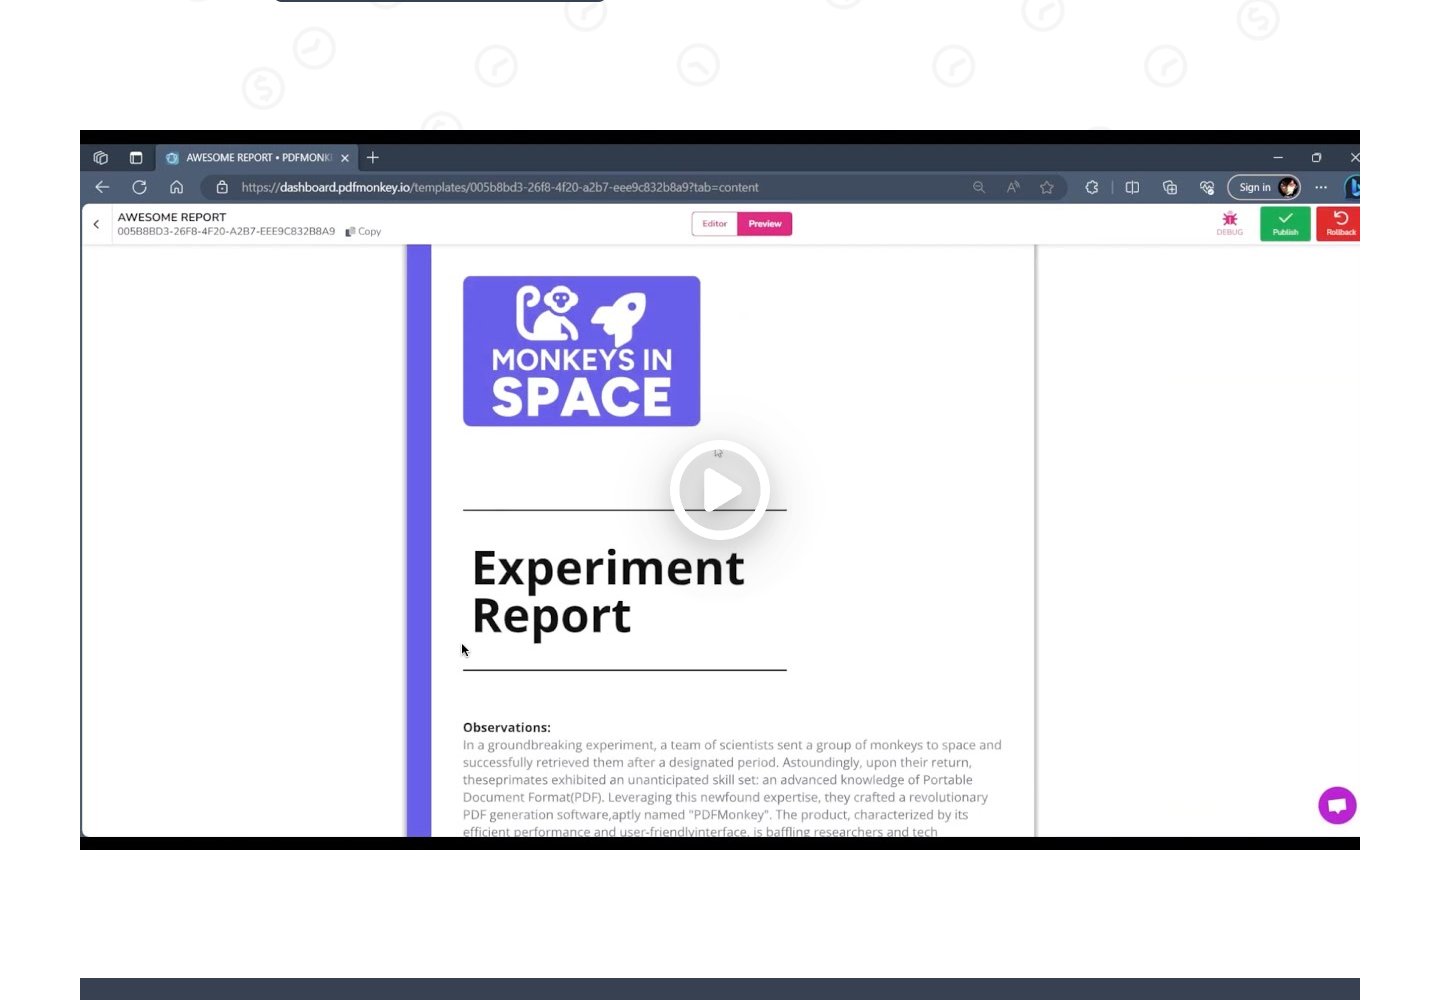1440x1000 pixels.
Task: Click the read aloud icon
Action: click(1013, 187)
